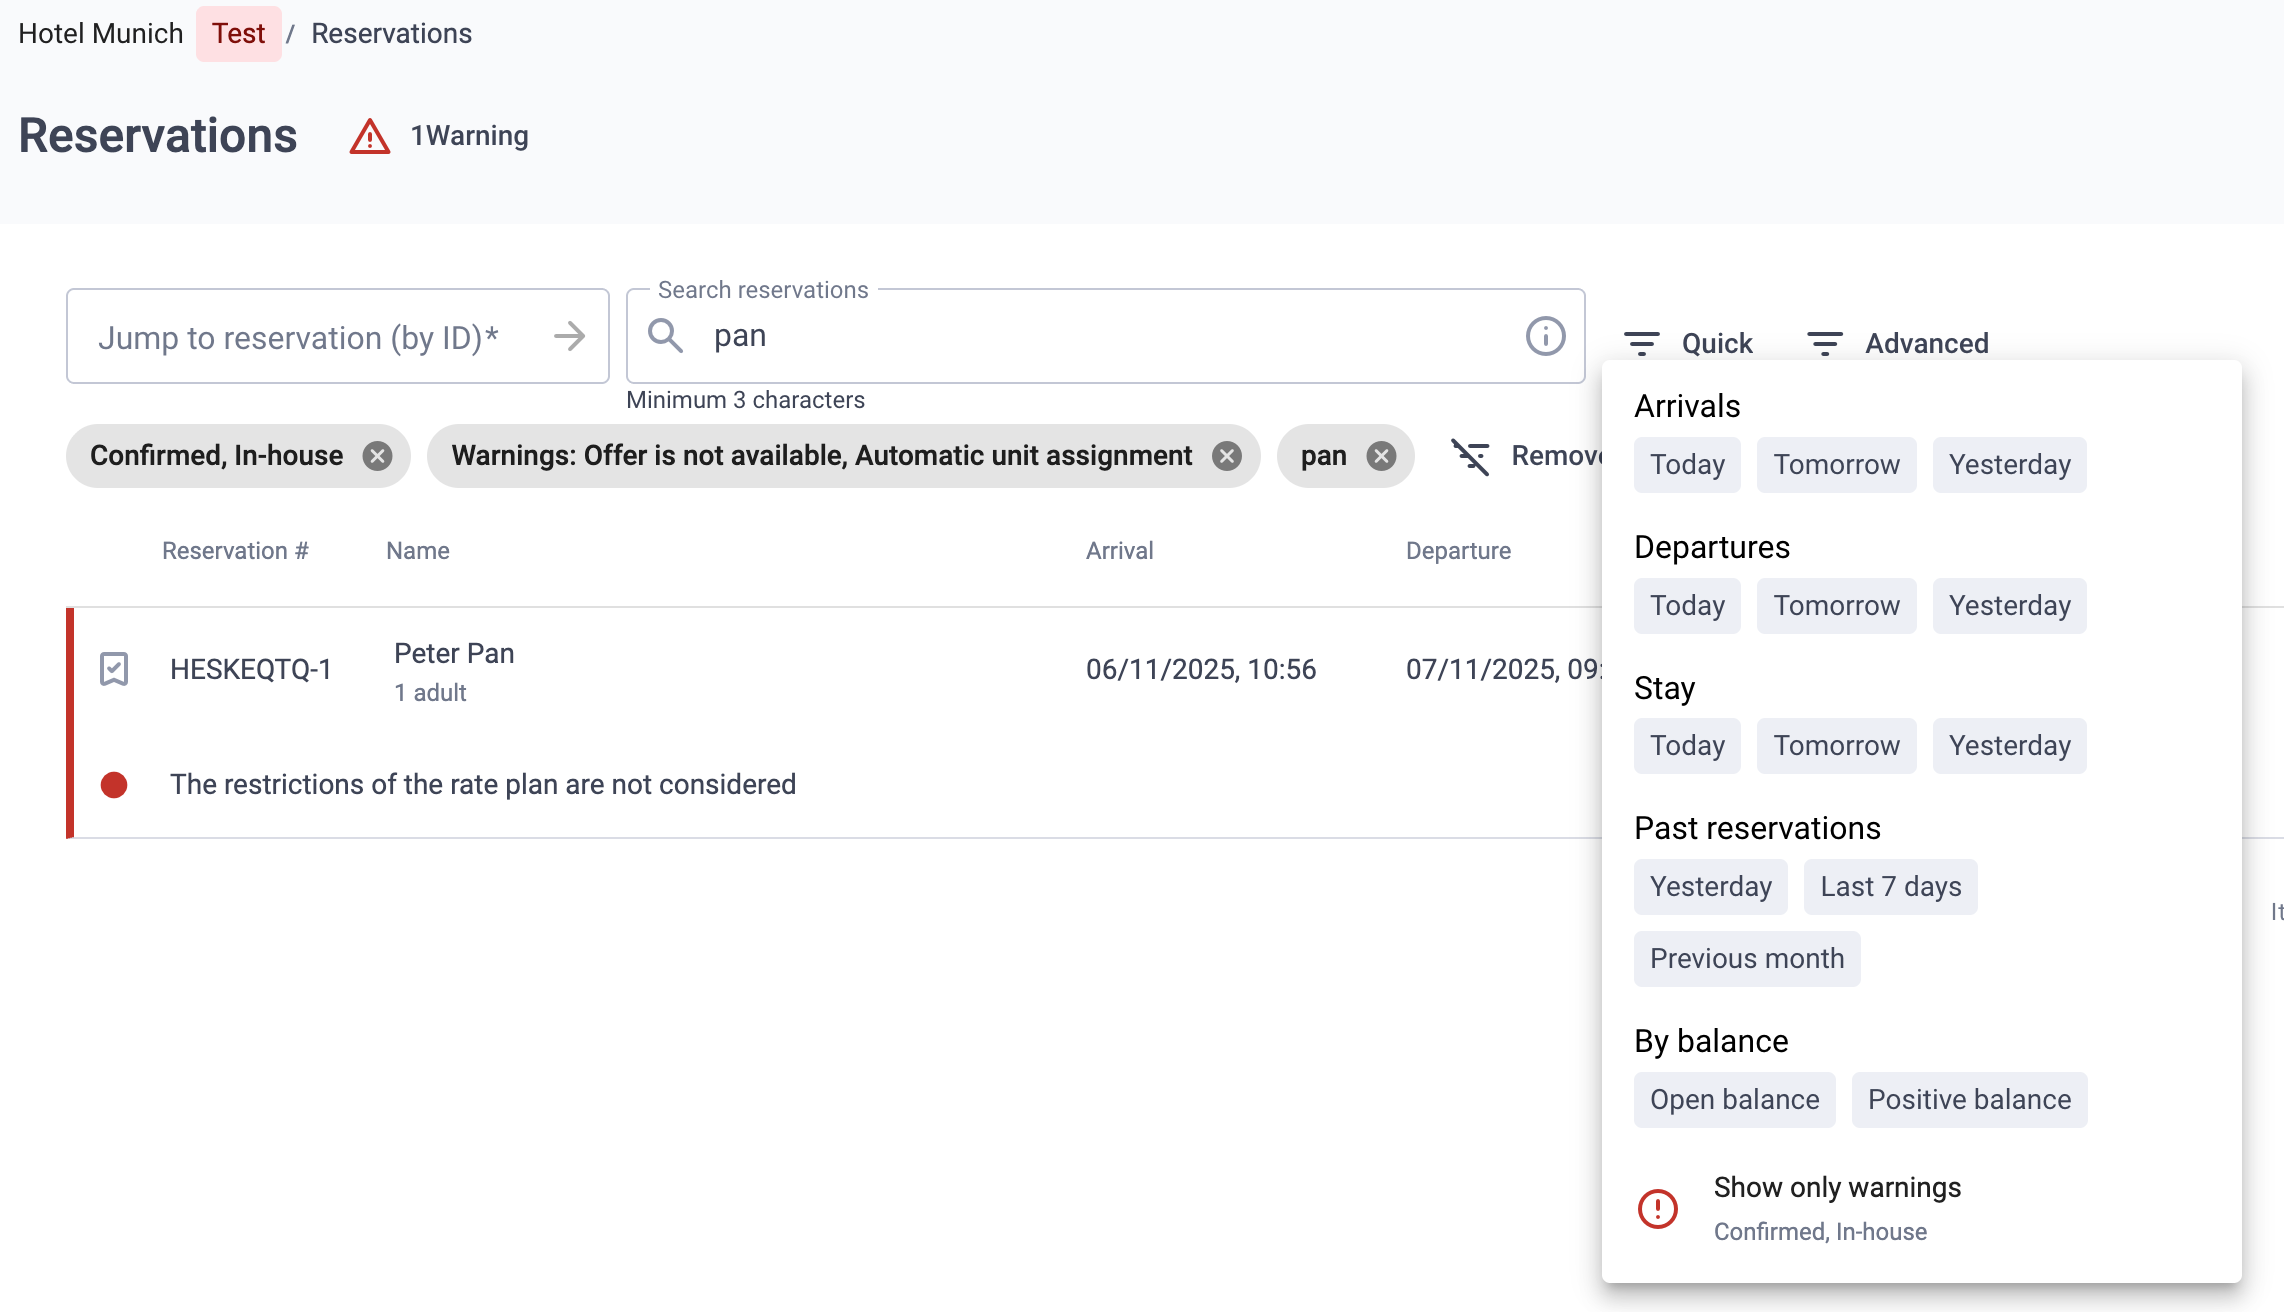The width and height of the screenshot is (2284, 1312).
Task: Open the Hotel Munich breadcrumb
Action: [101, 33]
